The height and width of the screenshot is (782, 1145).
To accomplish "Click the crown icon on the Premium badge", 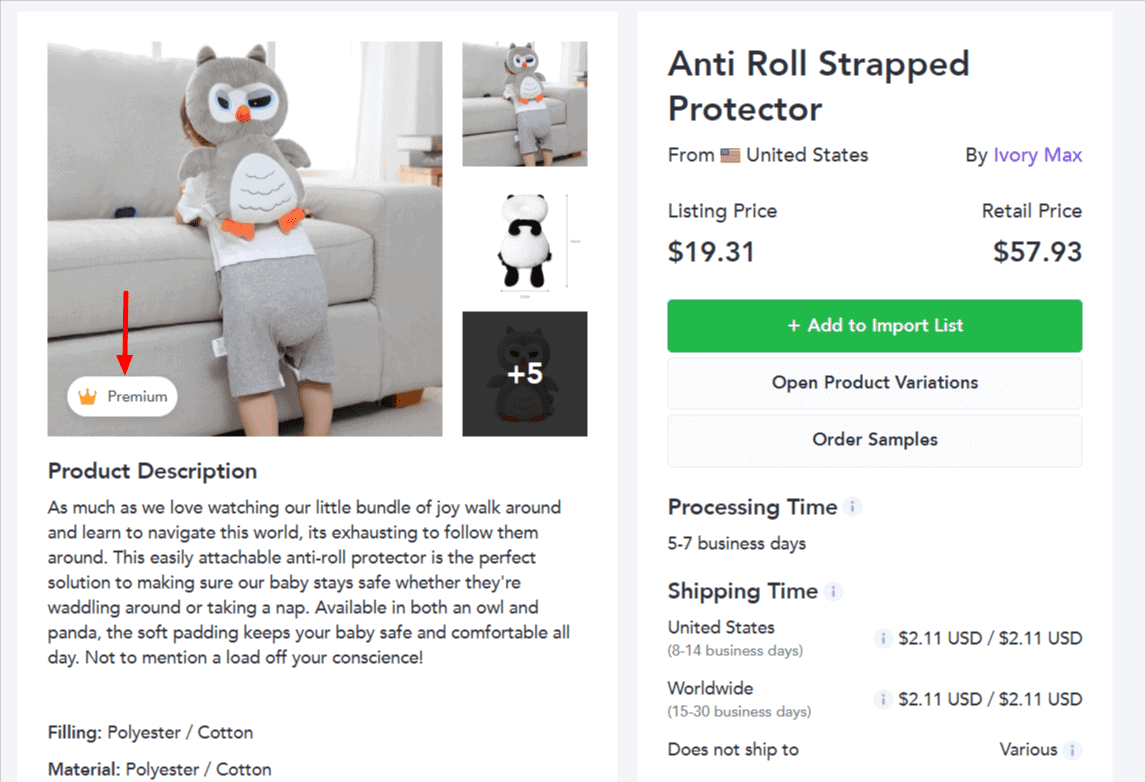I will (88, 397).
